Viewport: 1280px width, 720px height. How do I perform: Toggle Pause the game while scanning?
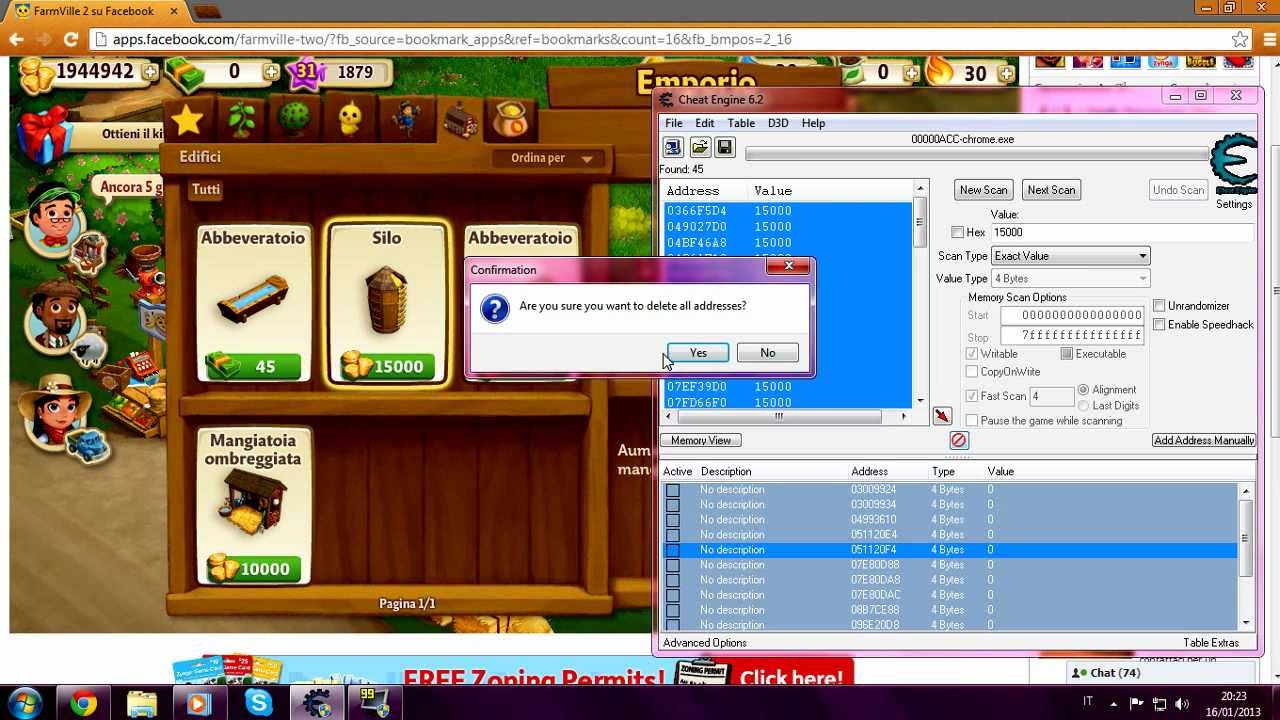[x=972, y=421]
